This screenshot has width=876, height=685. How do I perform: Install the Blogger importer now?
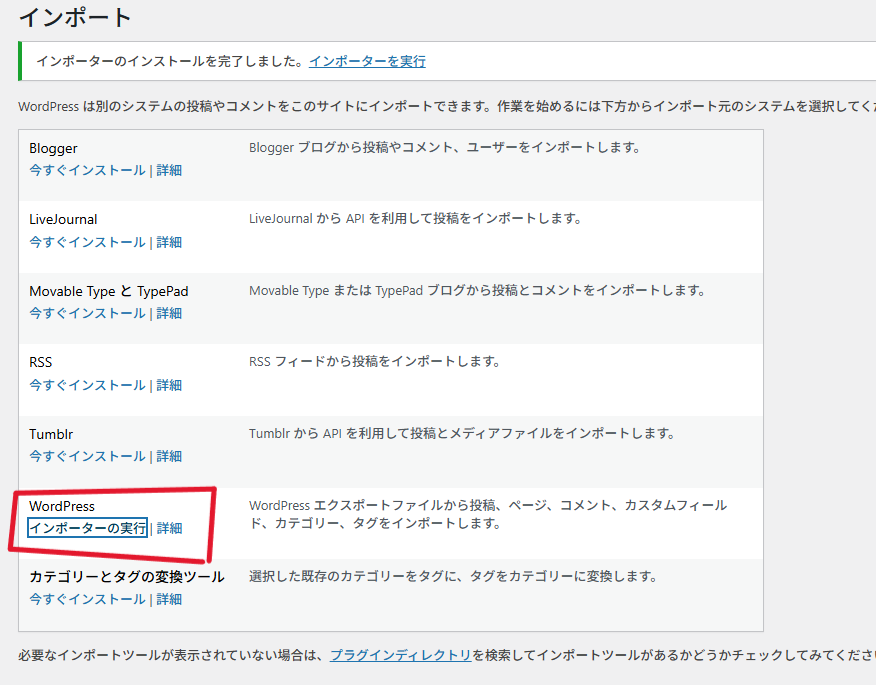pos(87,170)
